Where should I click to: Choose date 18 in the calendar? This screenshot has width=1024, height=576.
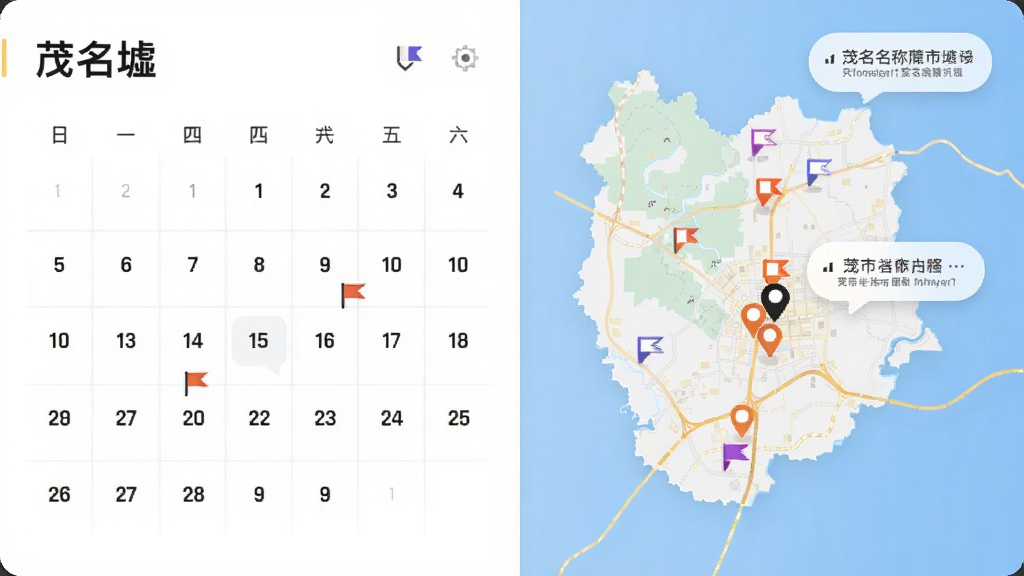pos(458,341)
